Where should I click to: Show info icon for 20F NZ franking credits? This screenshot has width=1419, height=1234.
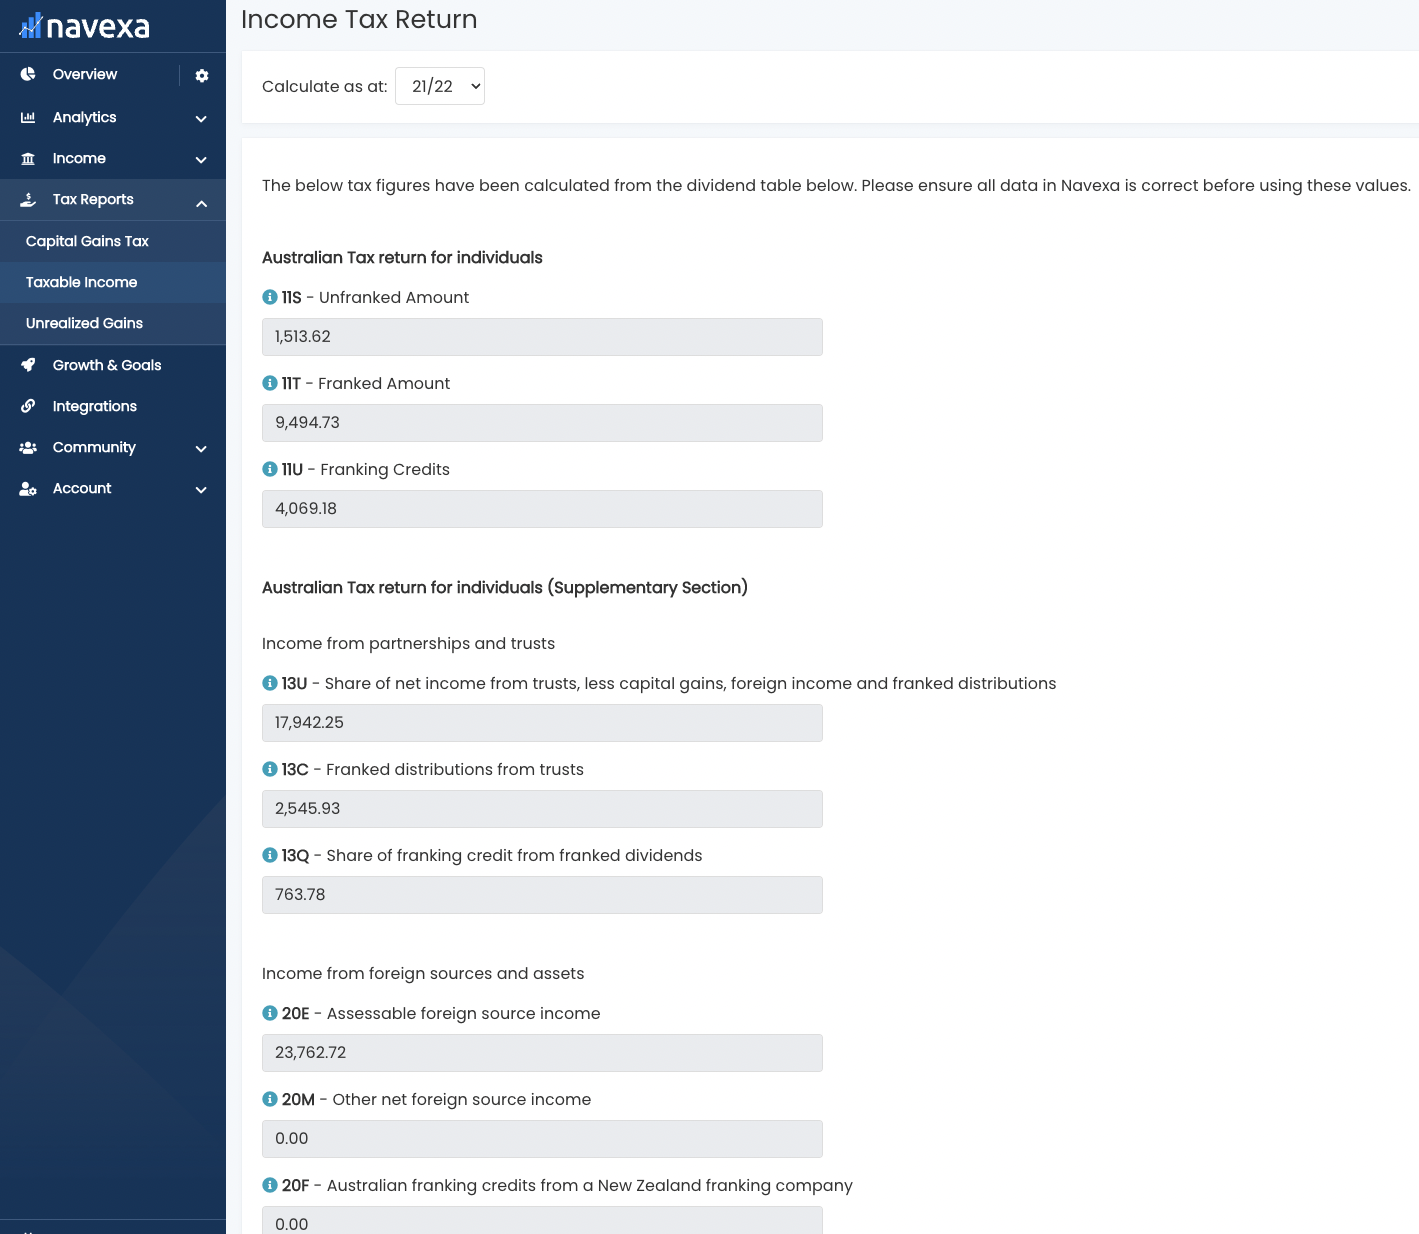click(x=270, y=1185)
